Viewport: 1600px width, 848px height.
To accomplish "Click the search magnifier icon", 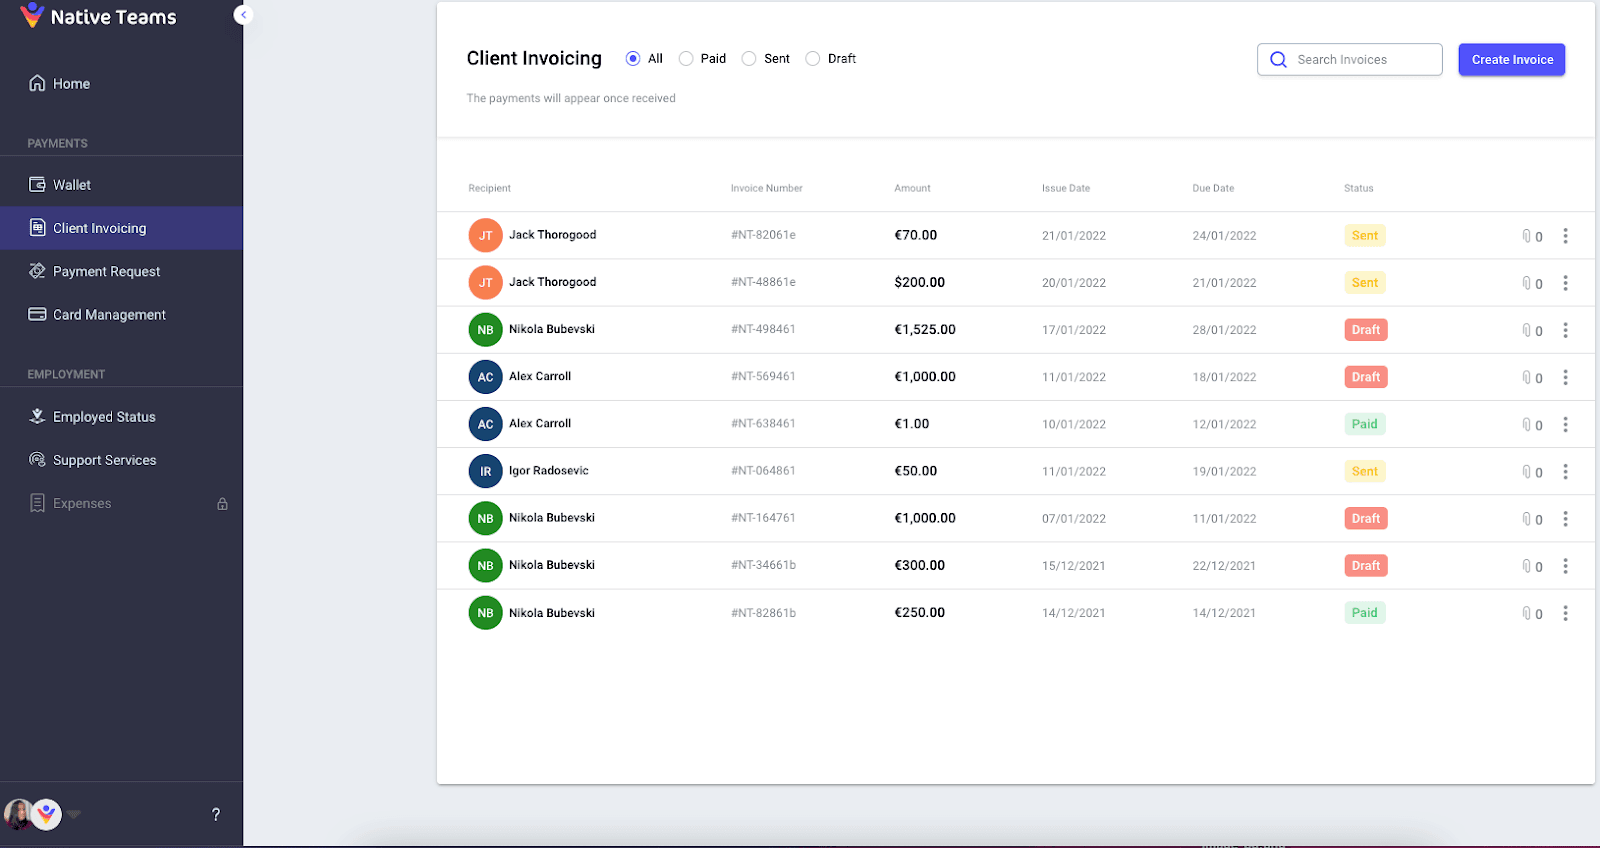I will point(1278,60).
